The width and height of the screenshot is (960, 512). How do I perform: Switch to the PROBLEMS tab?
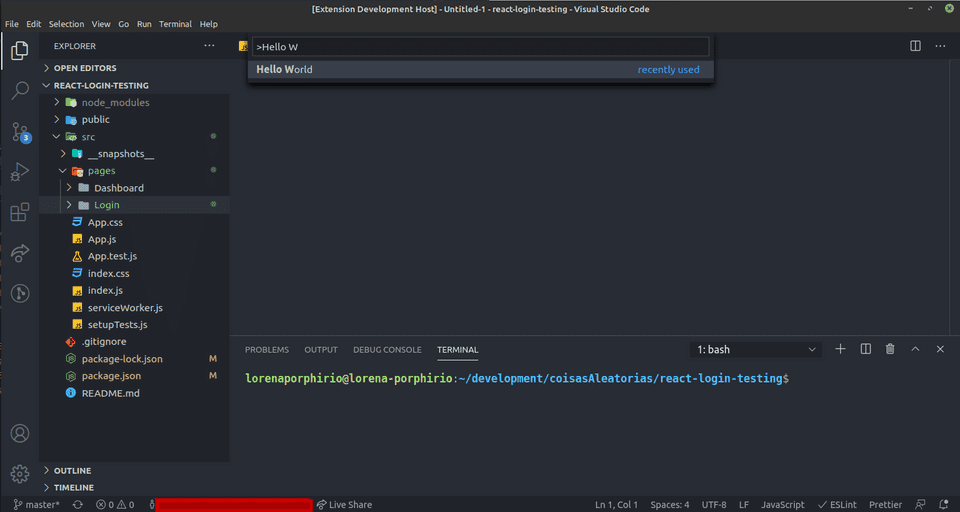(x=266, y=350)
